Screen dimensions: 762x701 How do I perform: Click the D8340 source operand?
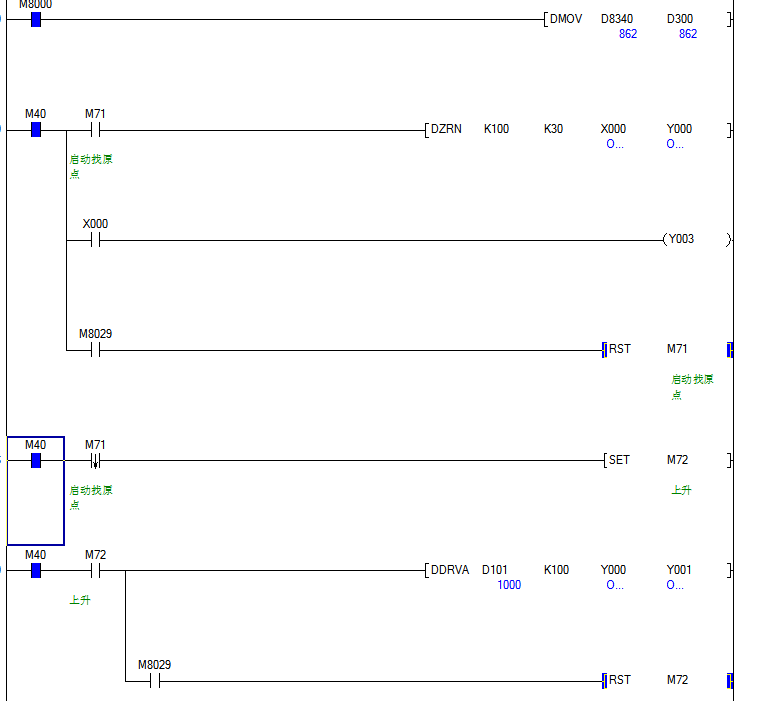[x=616, y=19]
